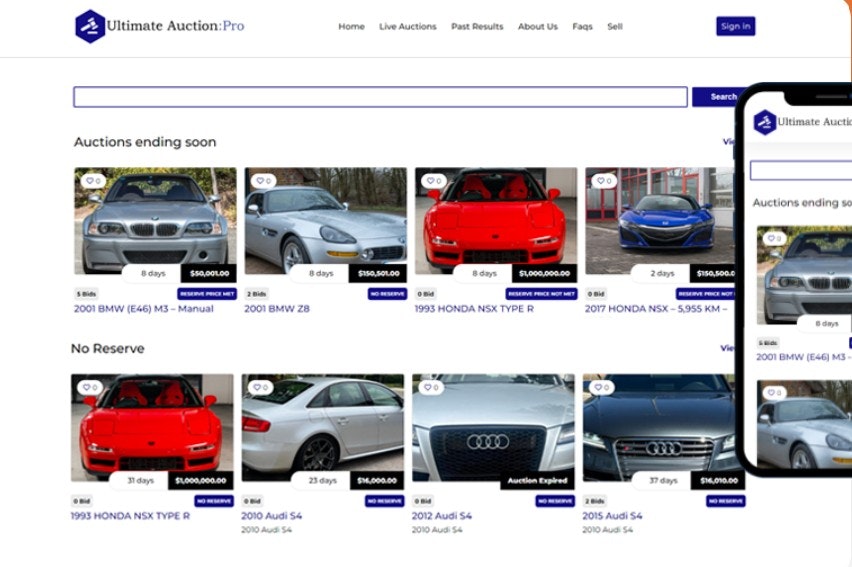Viewport: 852px width, 567px height.
Task: Click the Ultimate Auction Pro gavel logo in the website header
Action: [x=90, y=26]
